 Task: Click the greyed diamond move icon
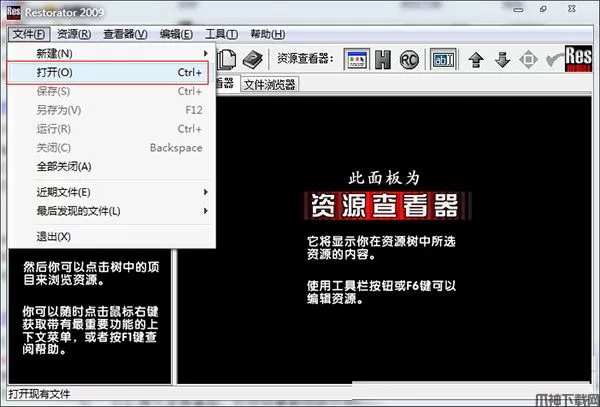pos(528,60)
